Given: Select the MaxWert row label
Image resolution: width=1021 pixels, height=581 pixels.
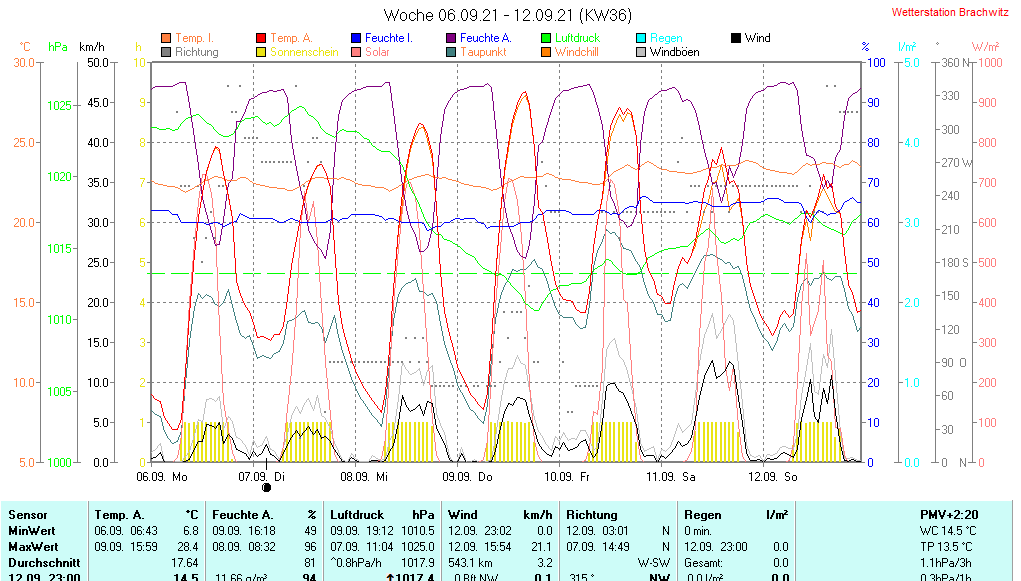Looking at the screenshot, I should point(32,547).
